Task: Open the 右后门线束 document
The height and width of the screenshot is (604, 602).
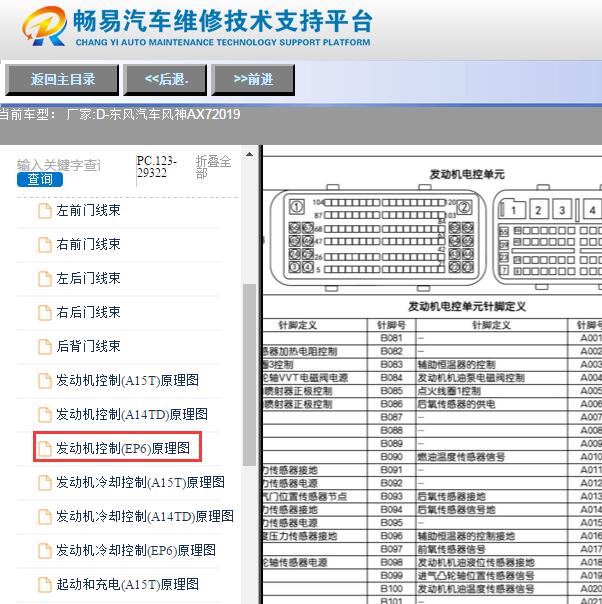Action: pyautogui.click(x=88, y=312)
